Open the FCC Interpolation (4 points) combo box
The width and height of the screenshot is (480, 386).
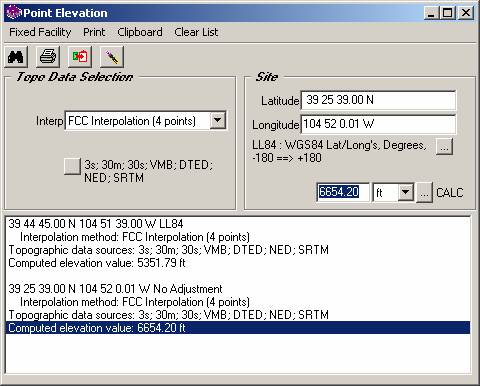[145, 121]
